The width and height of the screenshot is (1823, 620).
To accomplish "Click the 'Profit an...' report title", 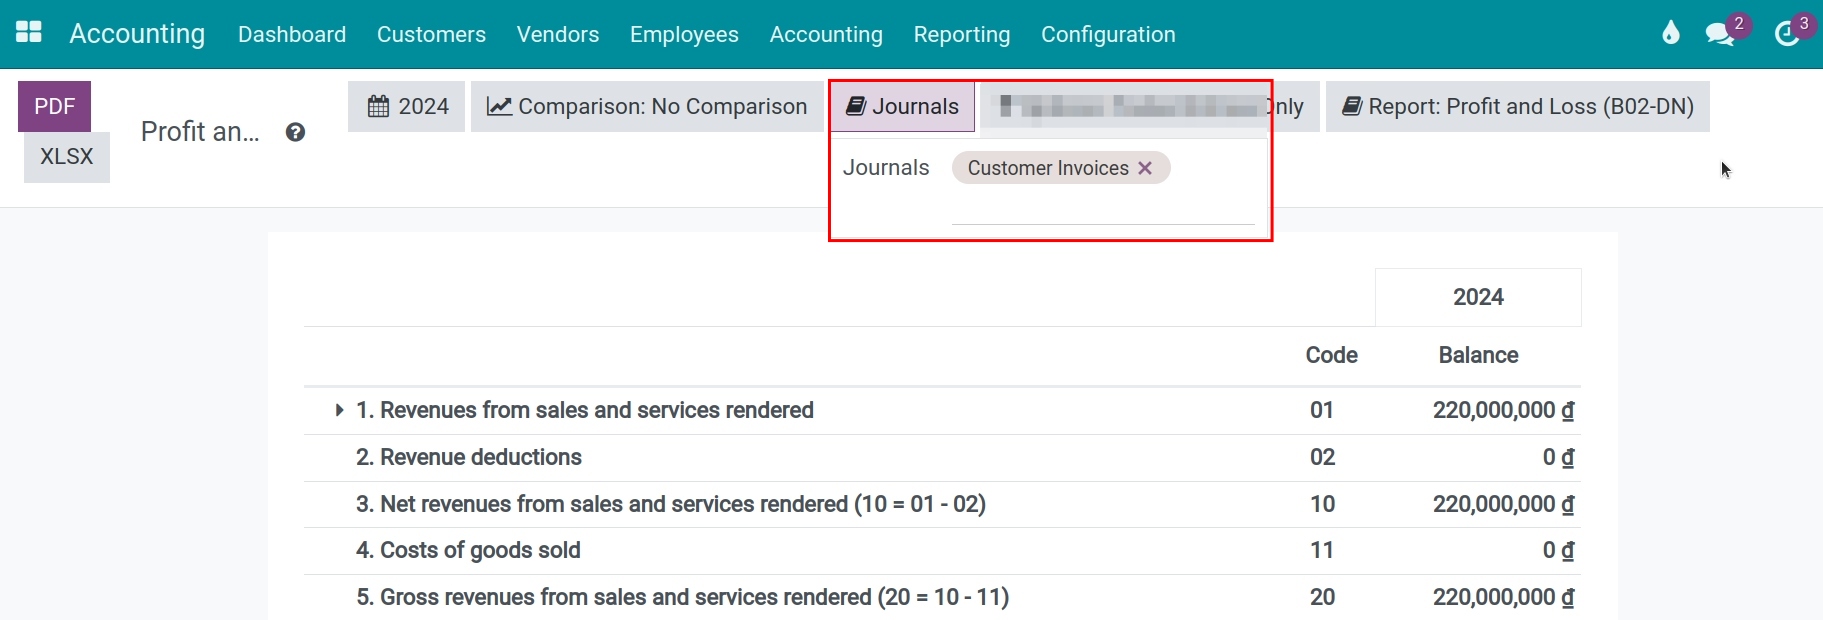I will tap(200, 132).
